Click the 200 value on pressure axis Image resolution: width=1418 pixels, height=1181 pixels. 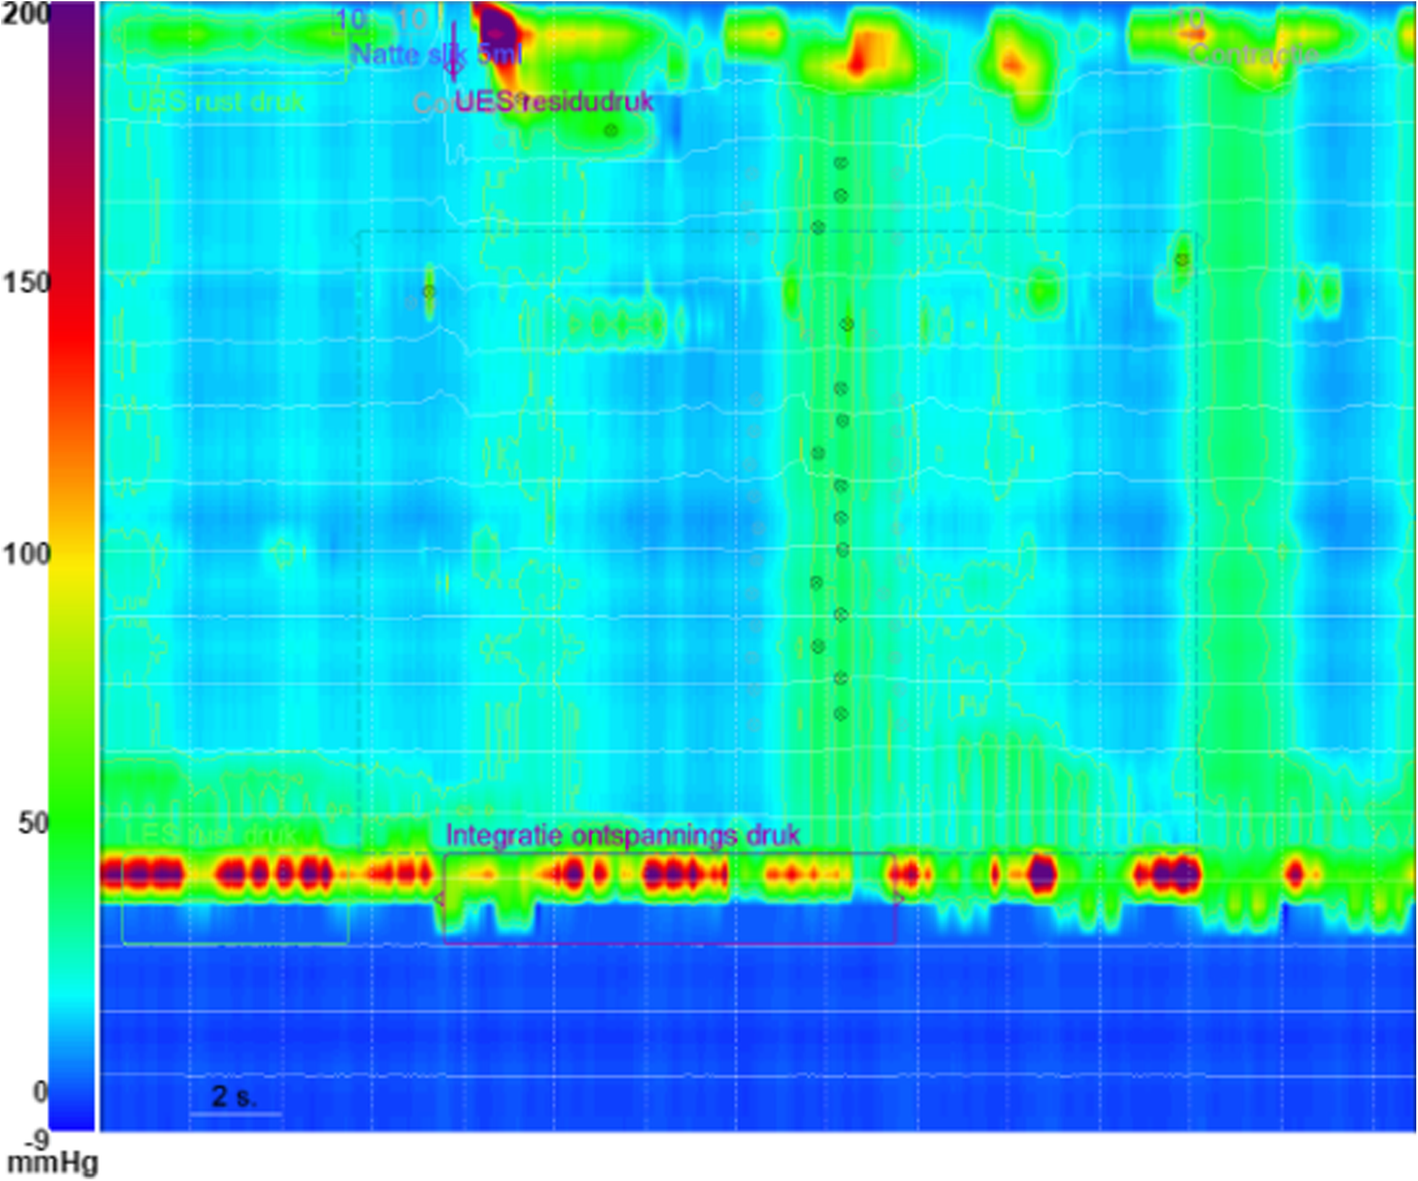pyautogui.click(x=26, y=14)
